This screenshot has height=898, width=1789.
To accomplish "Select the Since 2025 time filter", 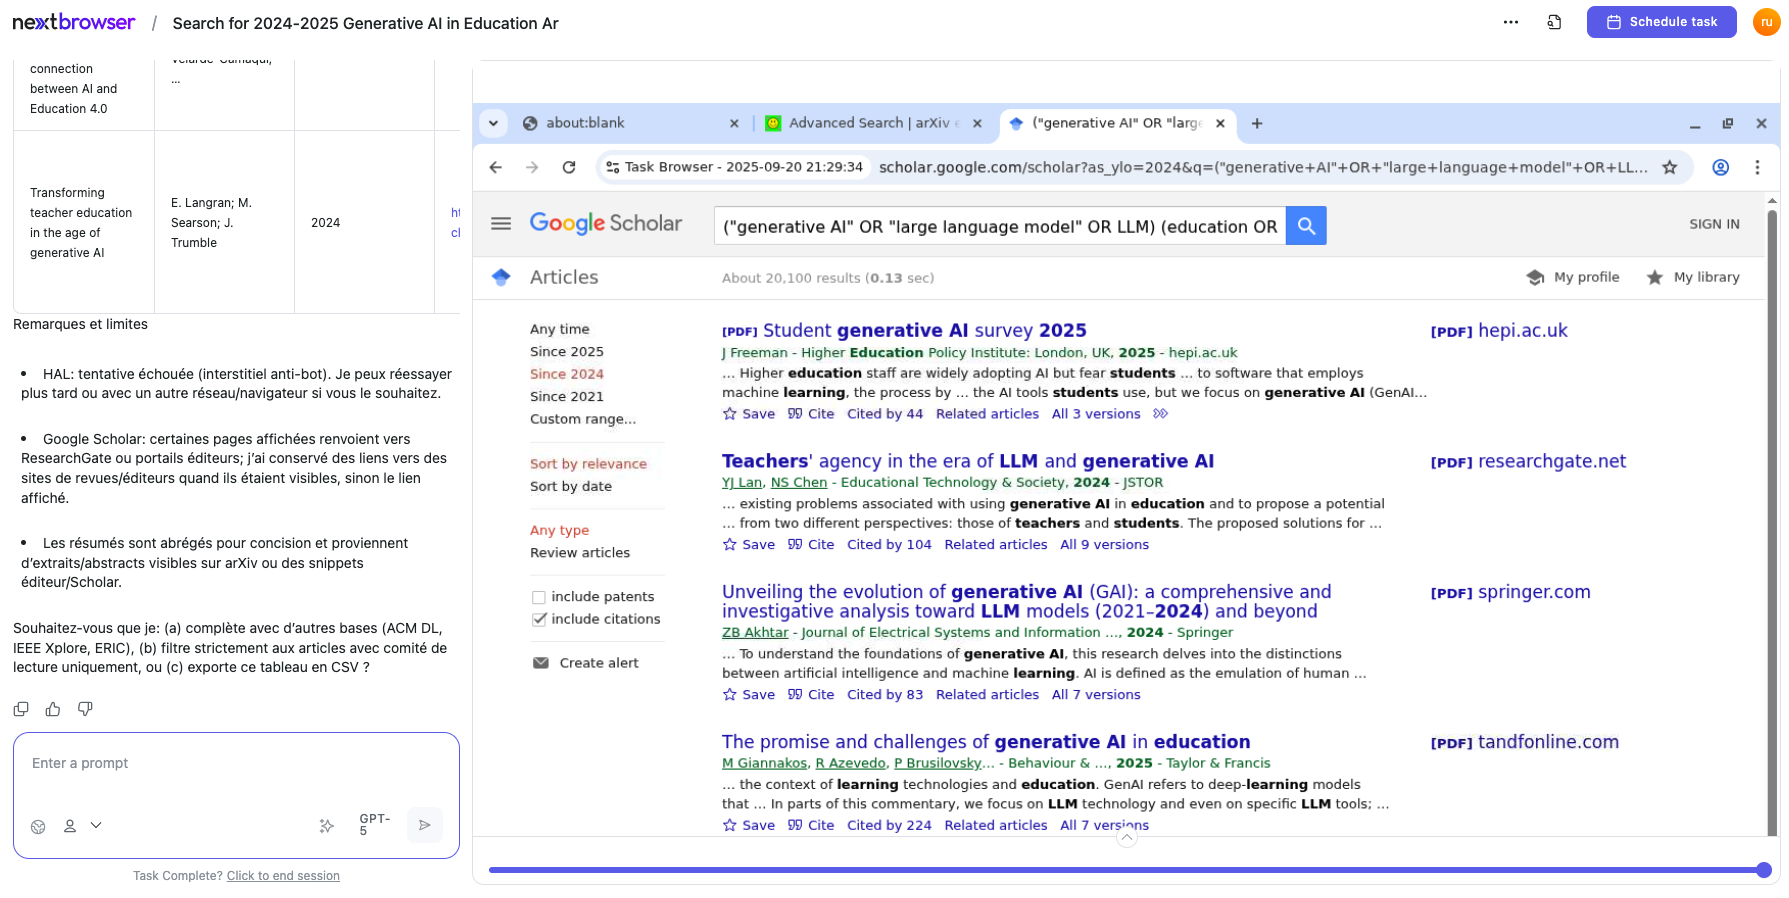I will click(x=566, y=352).
